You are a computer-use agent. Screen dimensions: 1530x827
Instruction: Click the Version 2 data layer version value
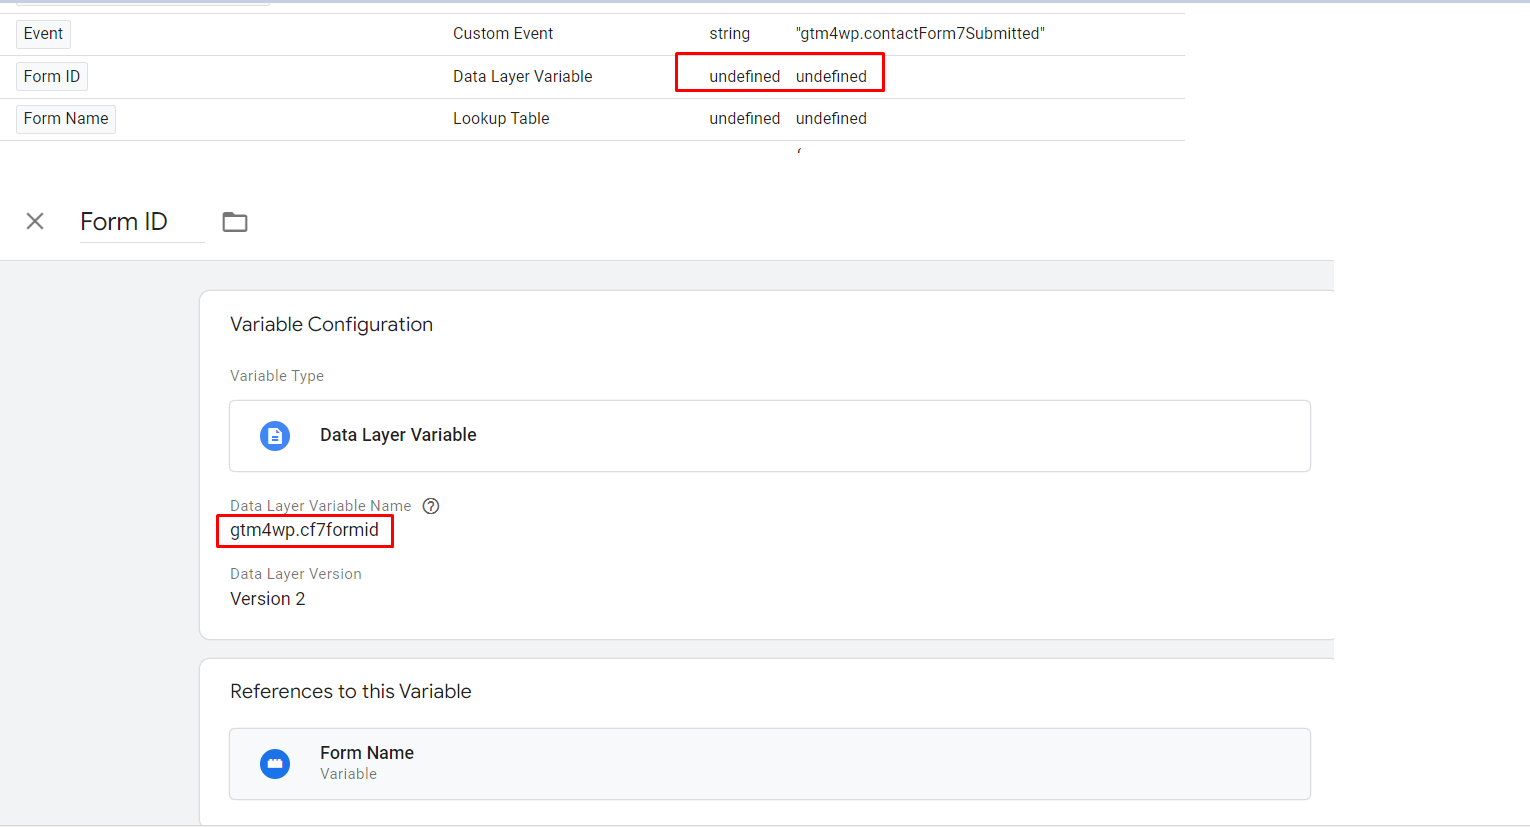(x=268, y=599)
